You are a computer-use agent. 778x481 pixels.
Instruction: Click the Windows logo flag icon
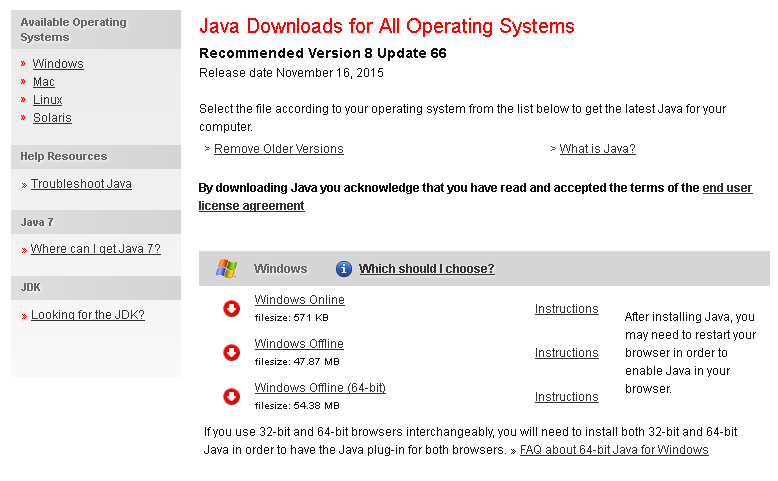[x=227, y=269]
